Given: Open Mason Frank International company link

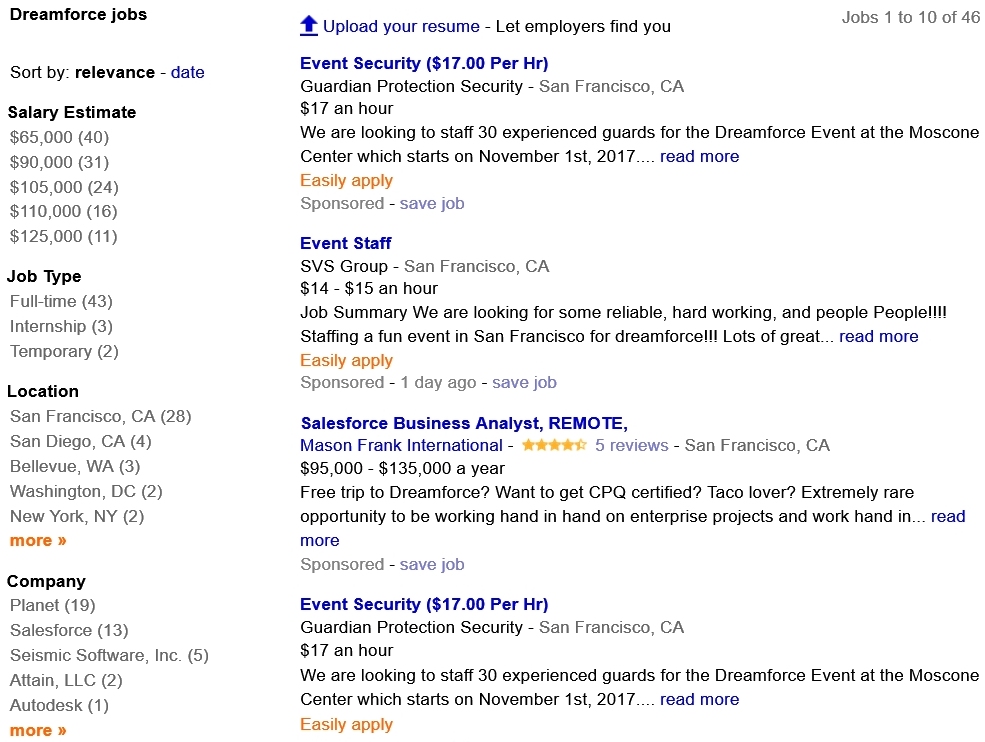Looking at the screenshot, I should [401, 445].
